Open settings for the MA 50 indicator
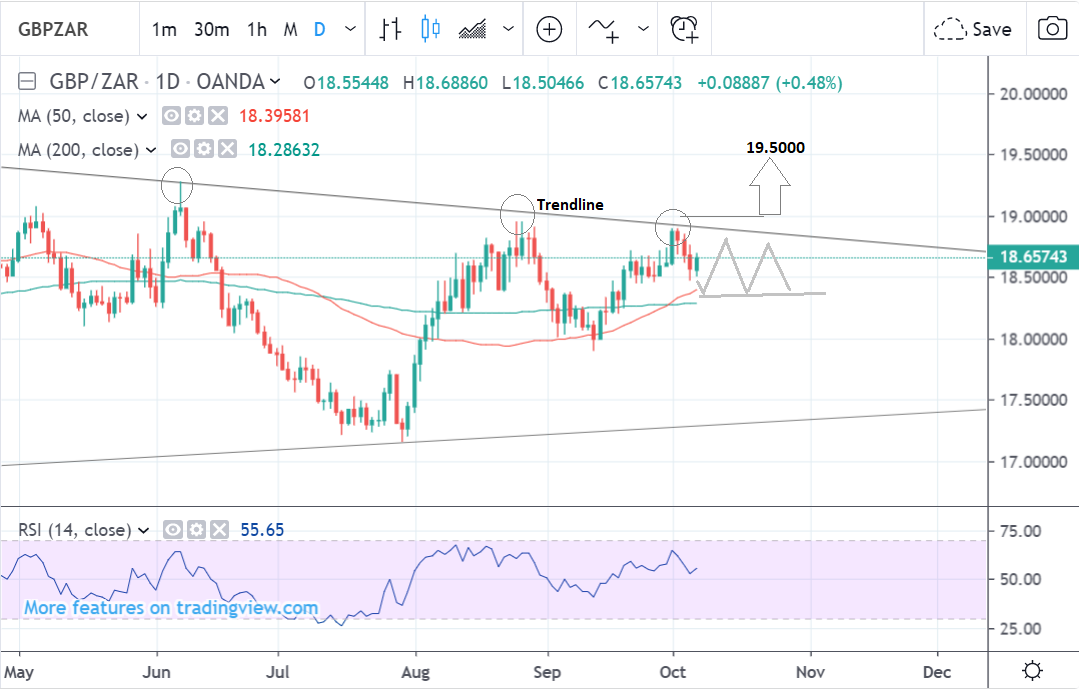 coord(195,116)
